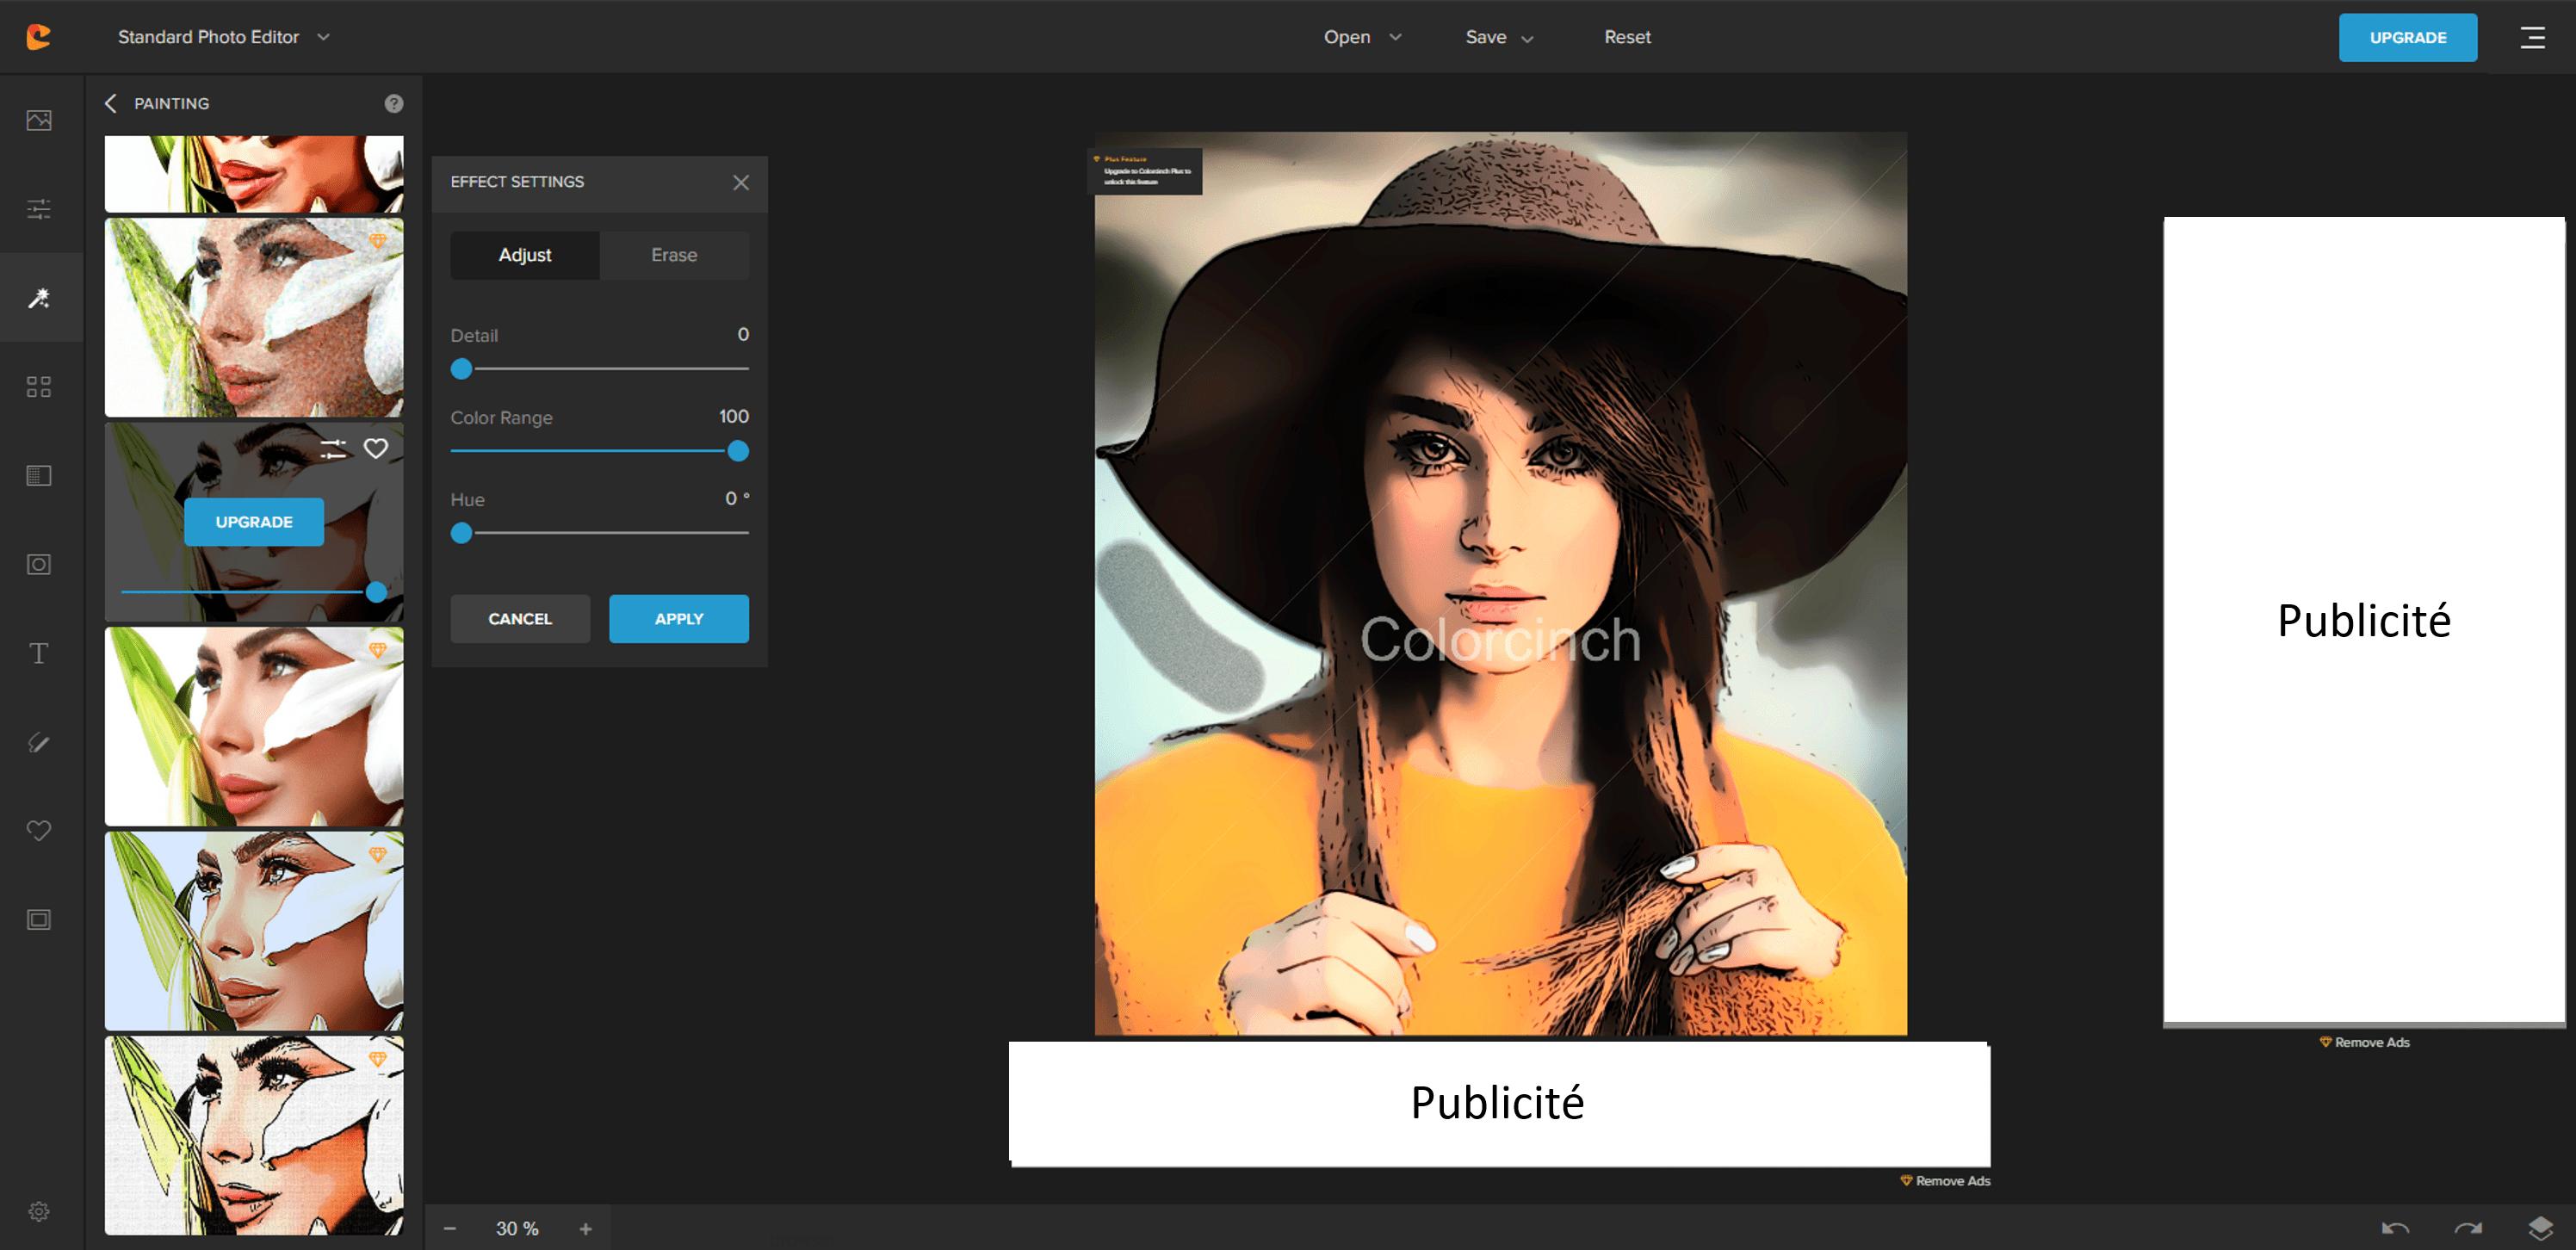Favorite the selected painting effect heart
This screenshot has width=2576, height=1250.
point(375,449)
